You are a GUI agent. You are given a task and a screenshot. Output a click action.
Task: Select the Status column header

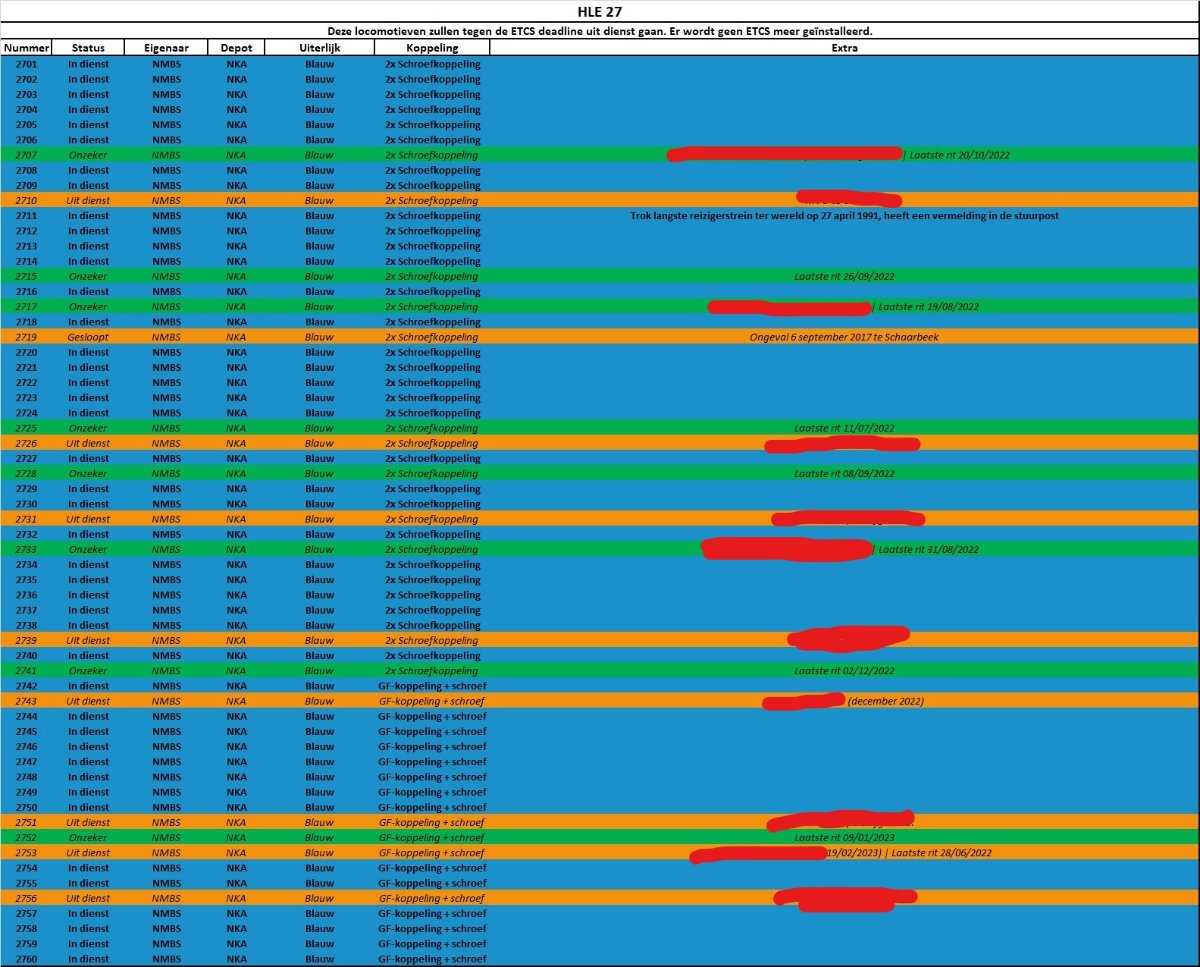pos(88,48)
